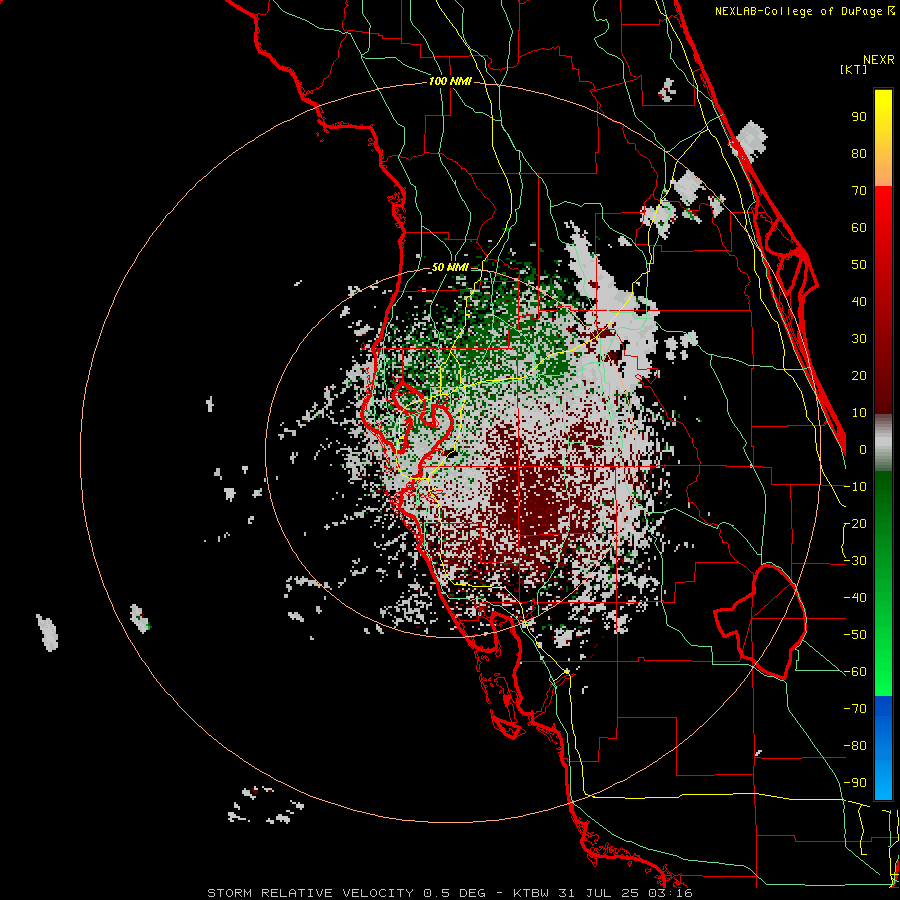
Task: Click the -60 knot scale label
Action: [x=855, y=672]
